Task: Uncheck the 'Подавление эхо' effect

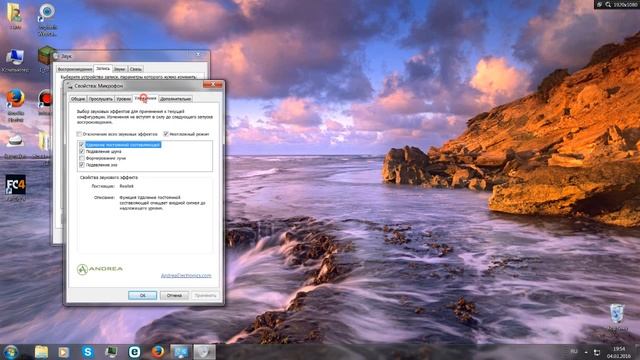Action: (82, 165)
